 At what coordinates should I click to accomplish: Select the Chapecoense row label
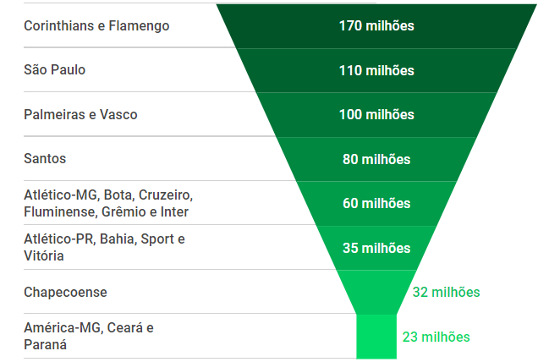click(65, 292)
